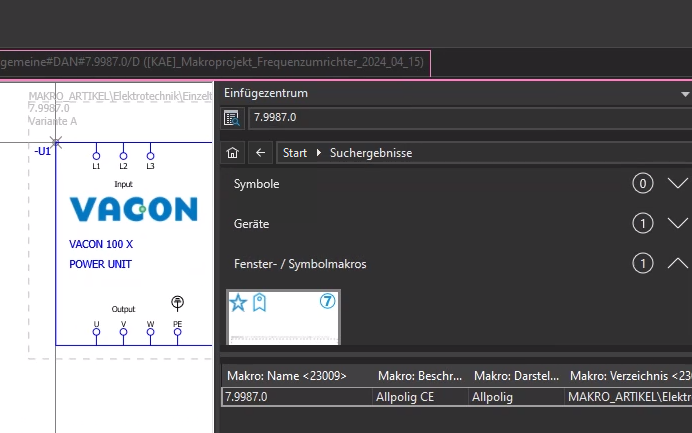The width and height of the screenshot is (692, 433).
Task: Expand the Geräte results section
Action: pos(677,224)
